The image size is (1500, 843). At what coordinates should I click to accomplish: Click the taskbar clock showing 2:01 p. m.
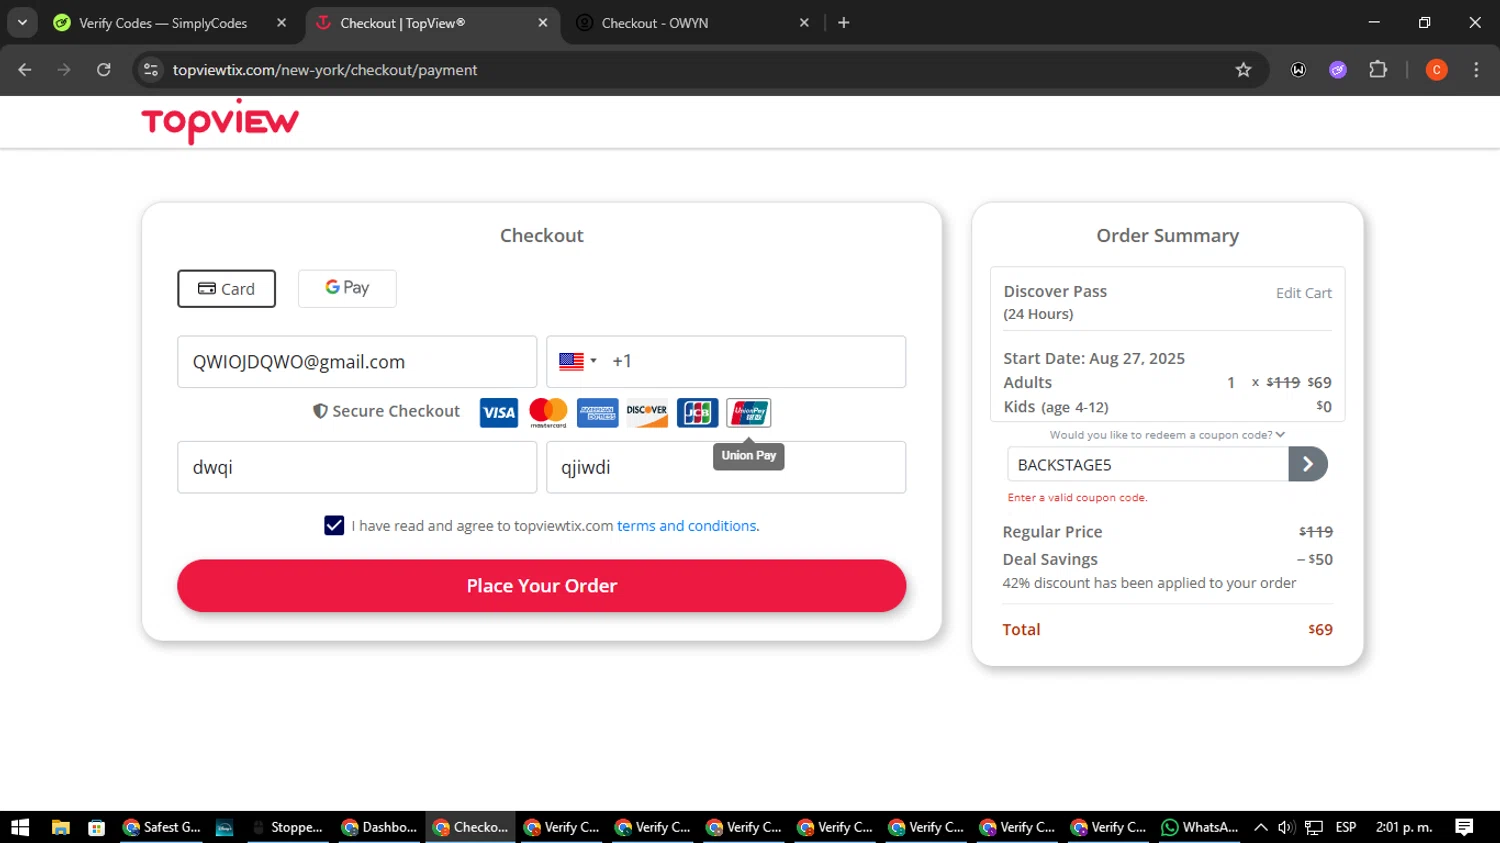(1404, 827)
